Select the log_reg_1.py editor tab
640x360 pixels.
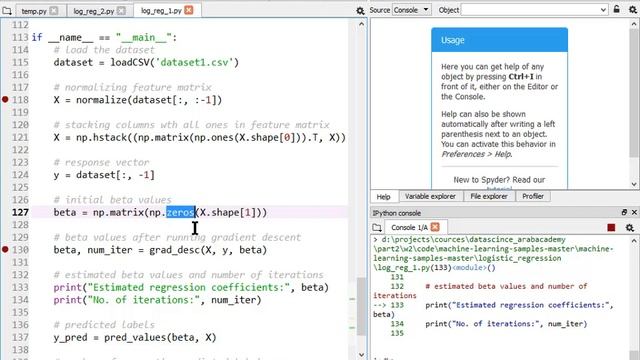(161, 11)
